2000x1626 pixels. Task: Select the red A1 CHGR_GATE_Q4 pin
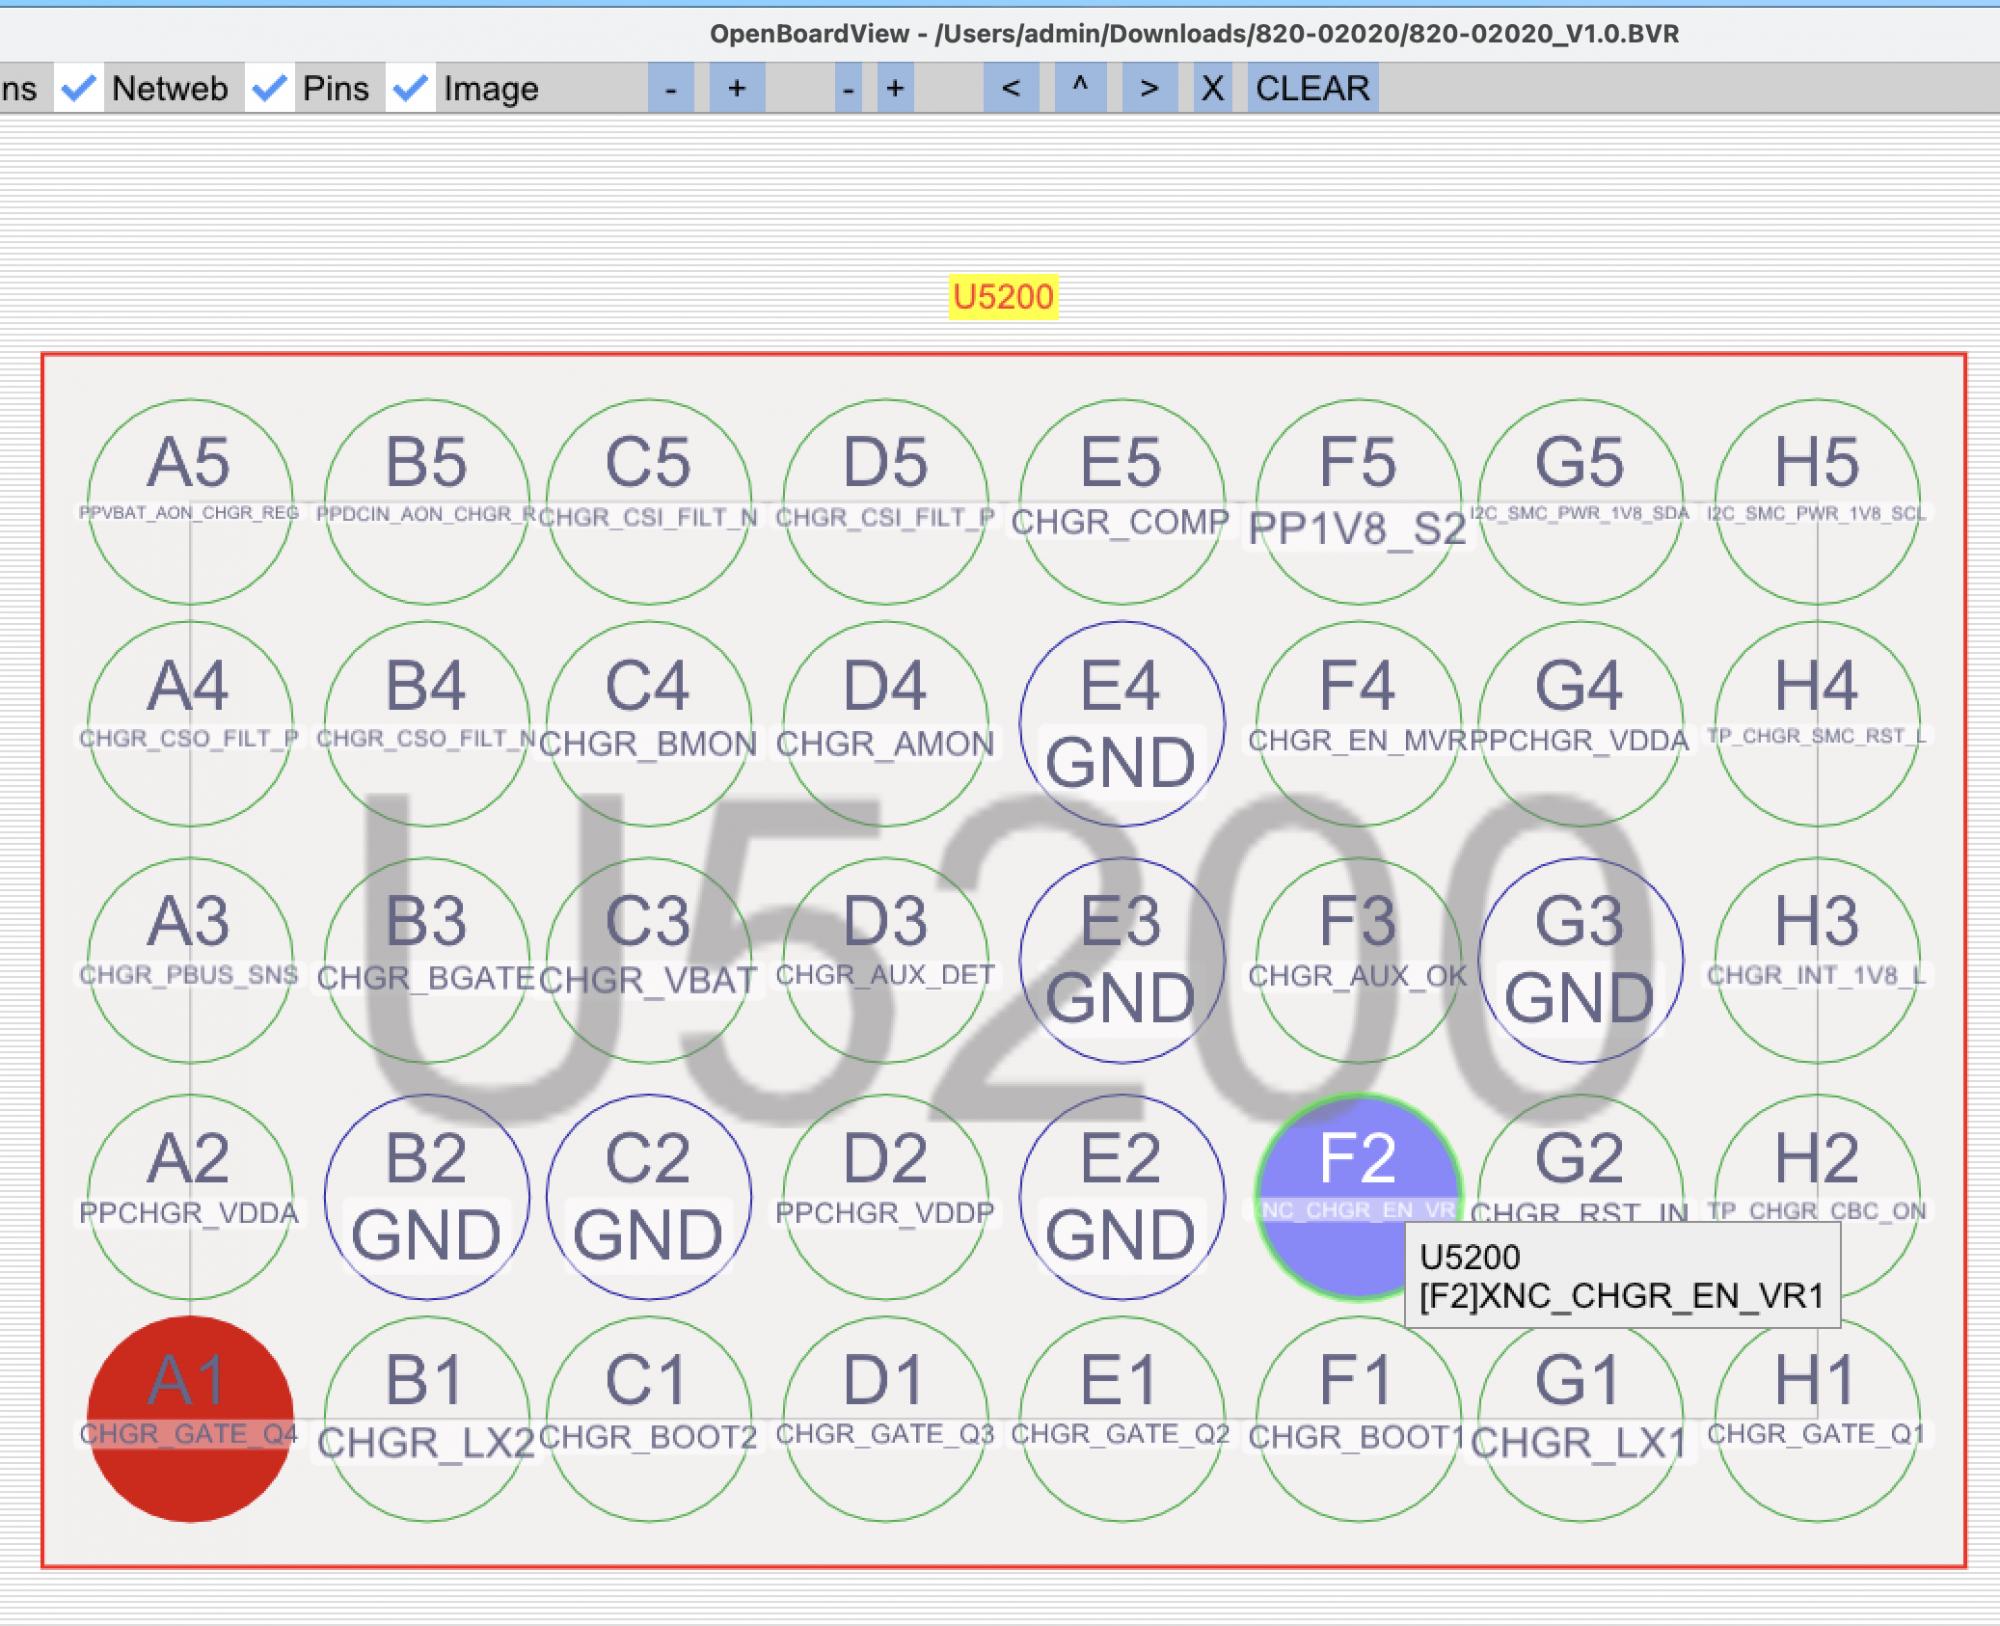189,1418
